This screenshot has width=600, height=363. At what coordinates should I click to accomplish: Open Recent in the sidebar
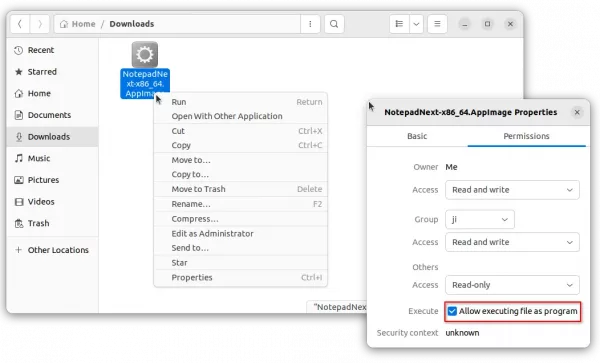pyautogui.click(x=52, y=50)
